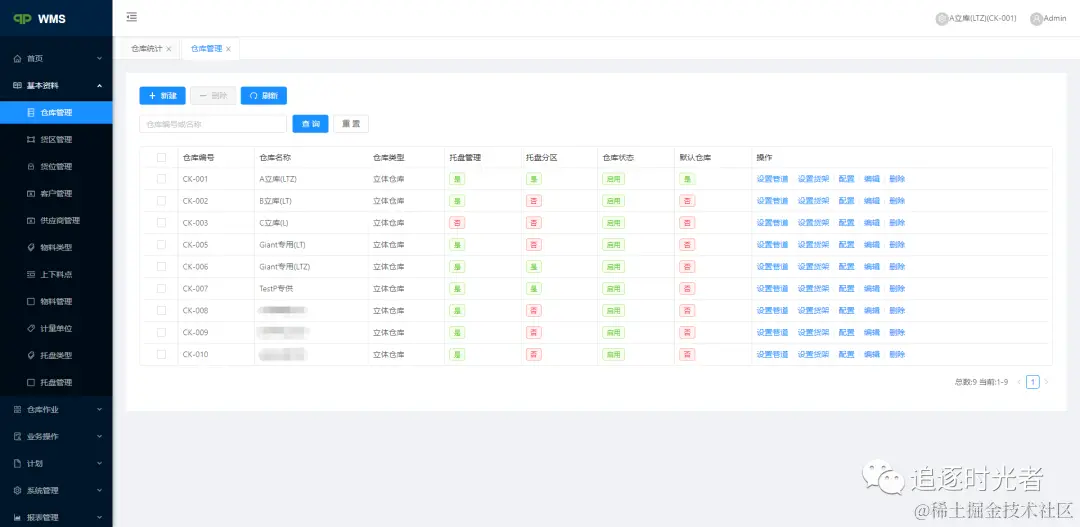This screenshot has height=527, width=1080.
Task: Toggle the sidebar collapse icon
Action: pyautogui.click(x=132, y=17)
